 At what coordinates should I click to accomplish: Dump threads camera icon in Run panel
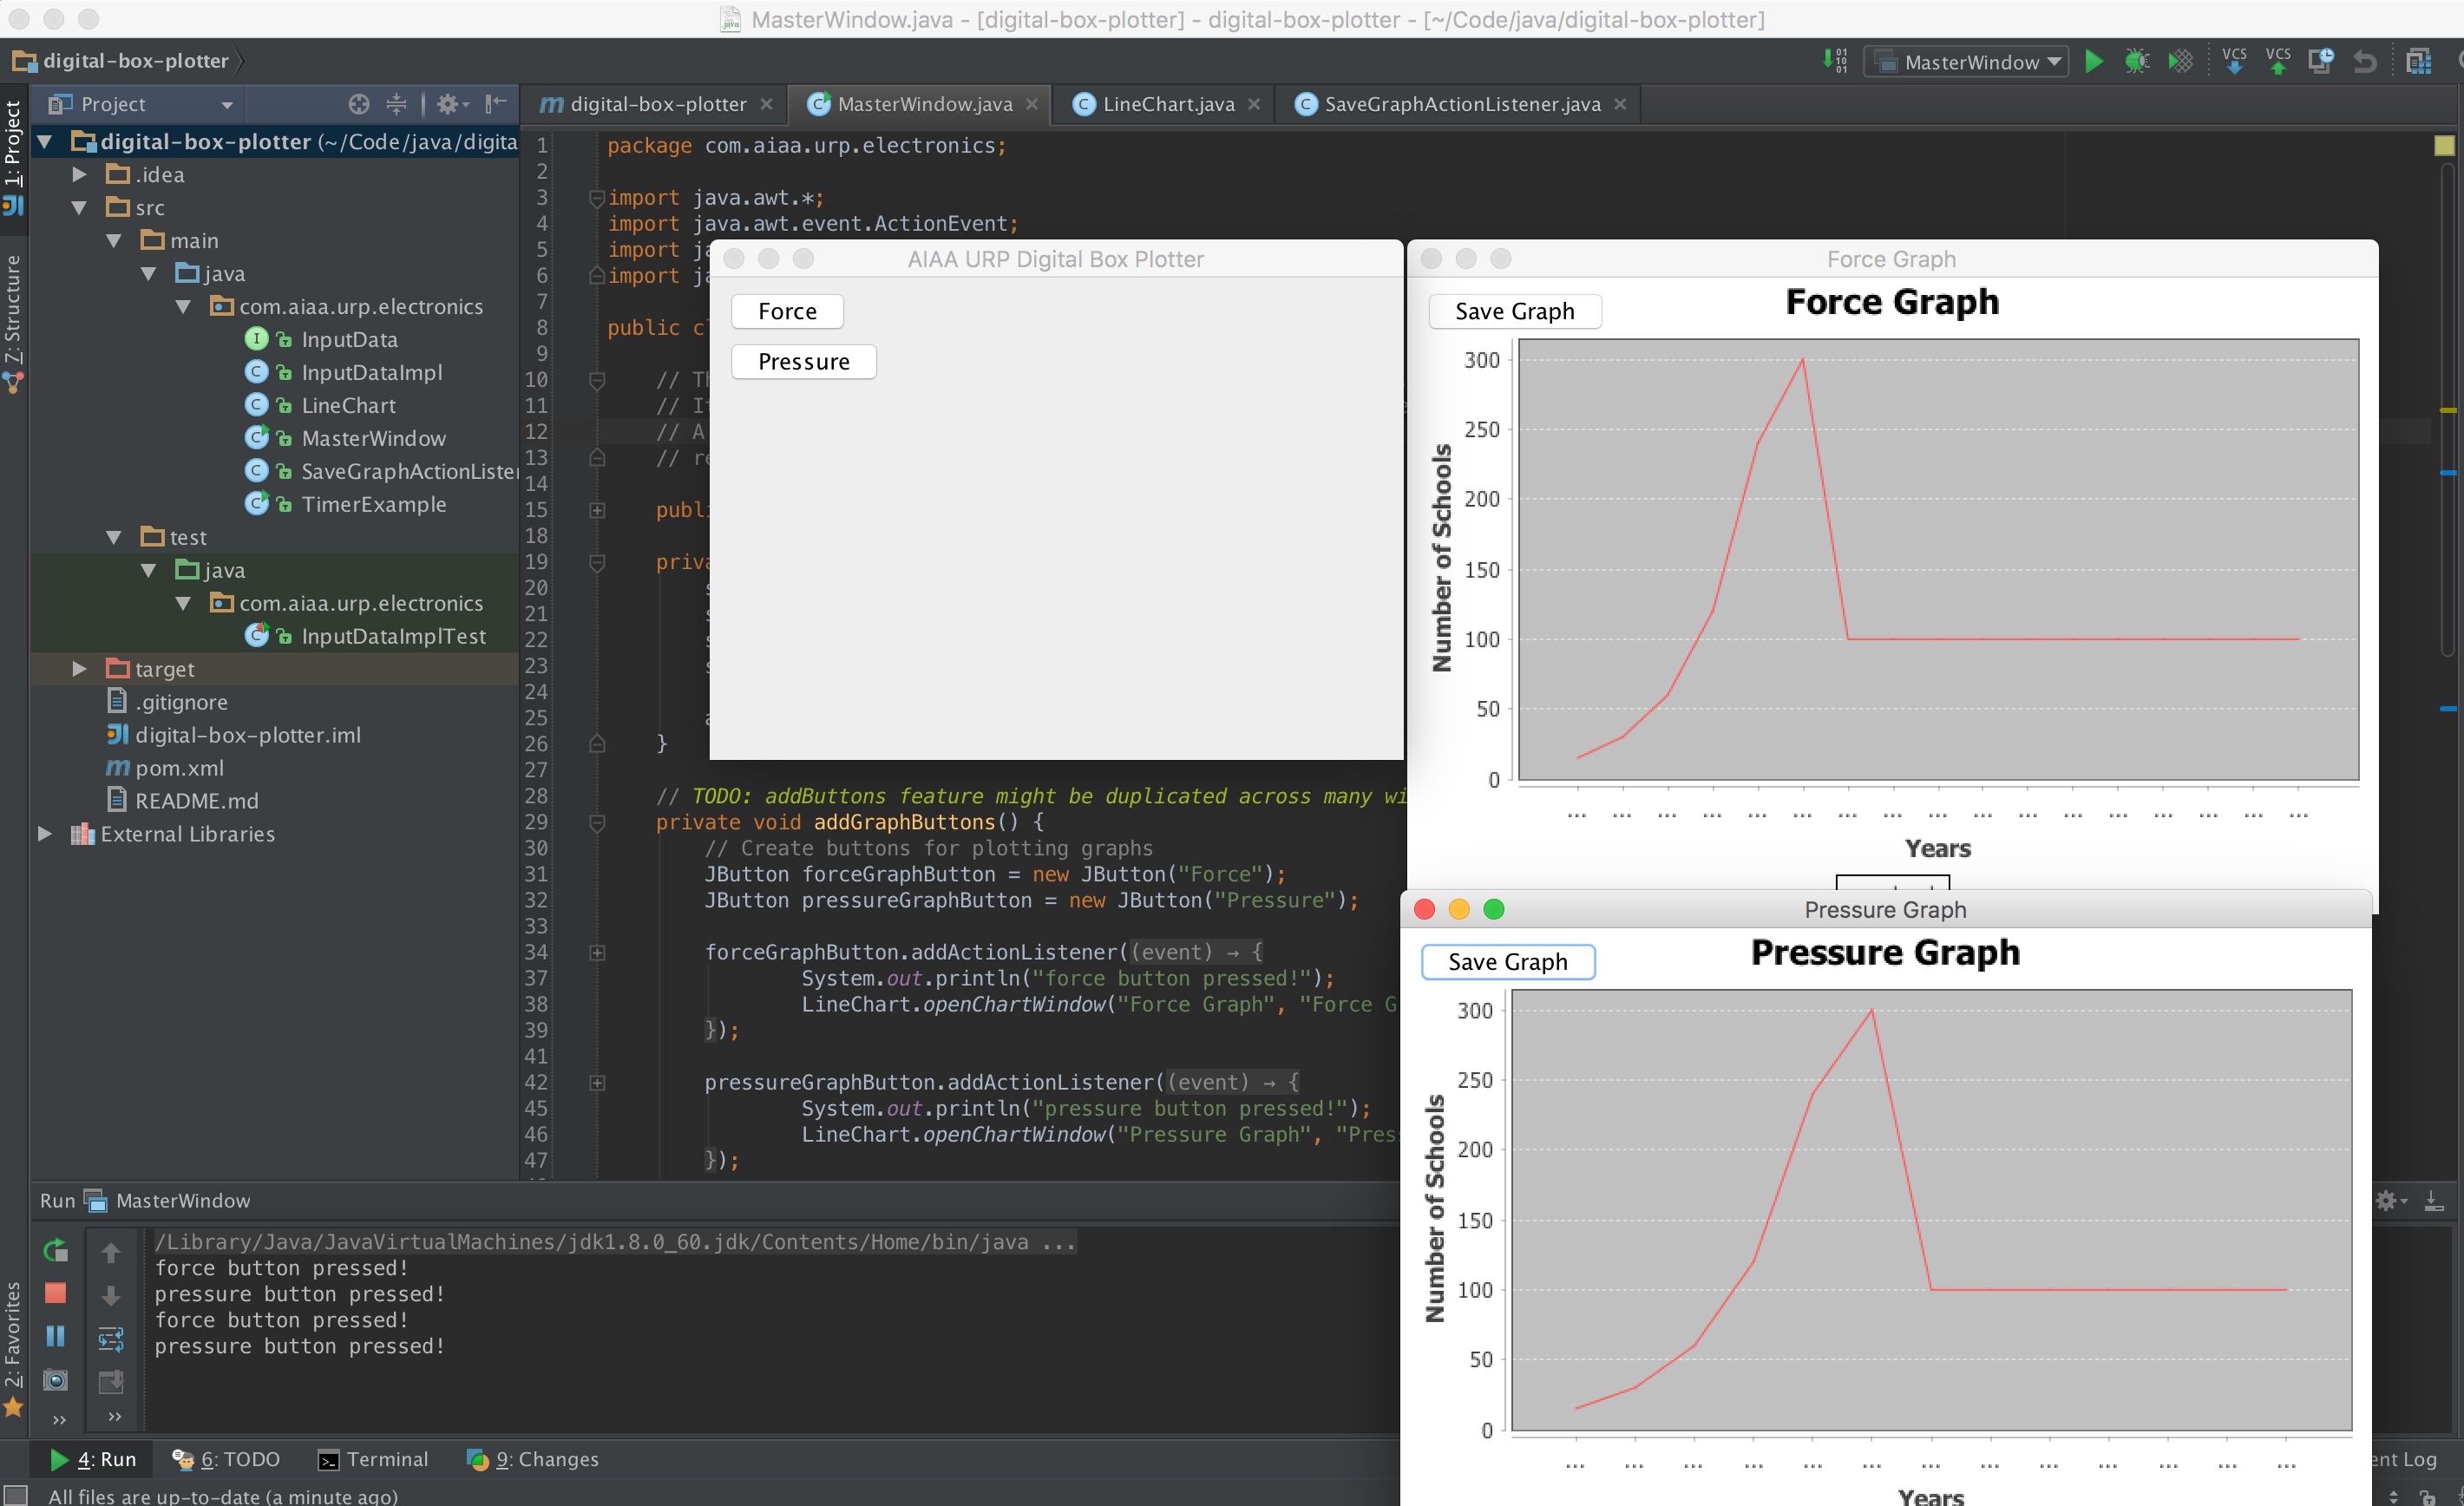point(56,1380)
